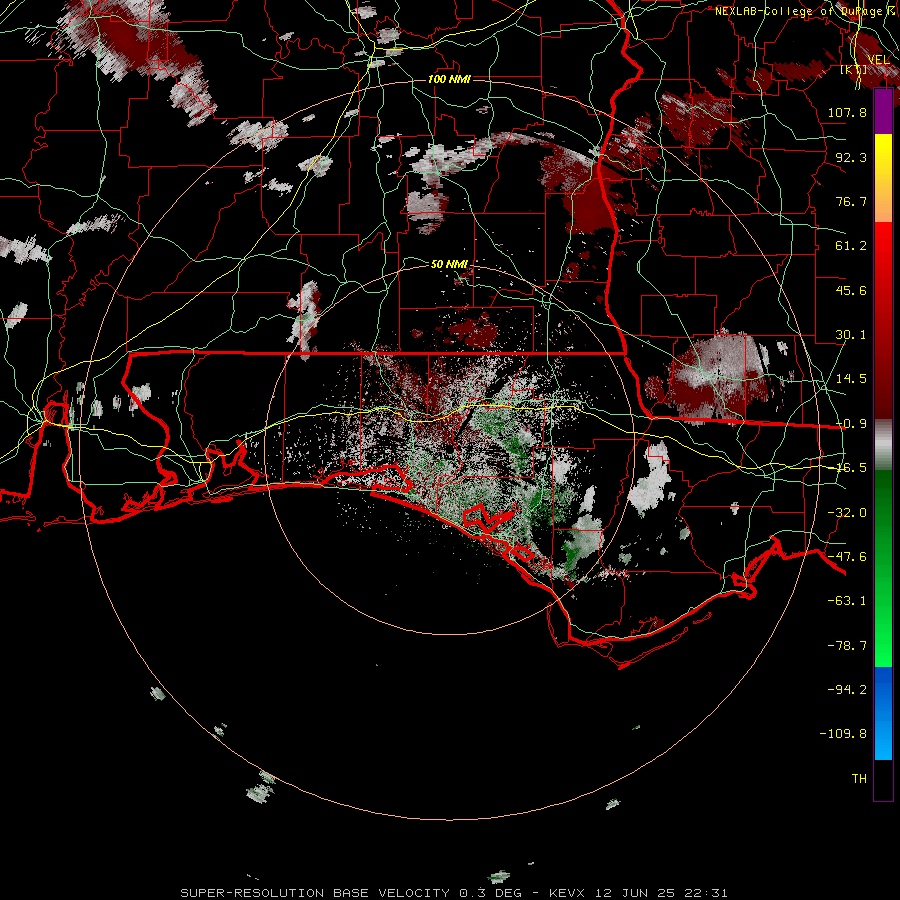Click the -0.9 value on velocity scale
The width and height of the screenshot is (900, 900).
click(851, 424)
